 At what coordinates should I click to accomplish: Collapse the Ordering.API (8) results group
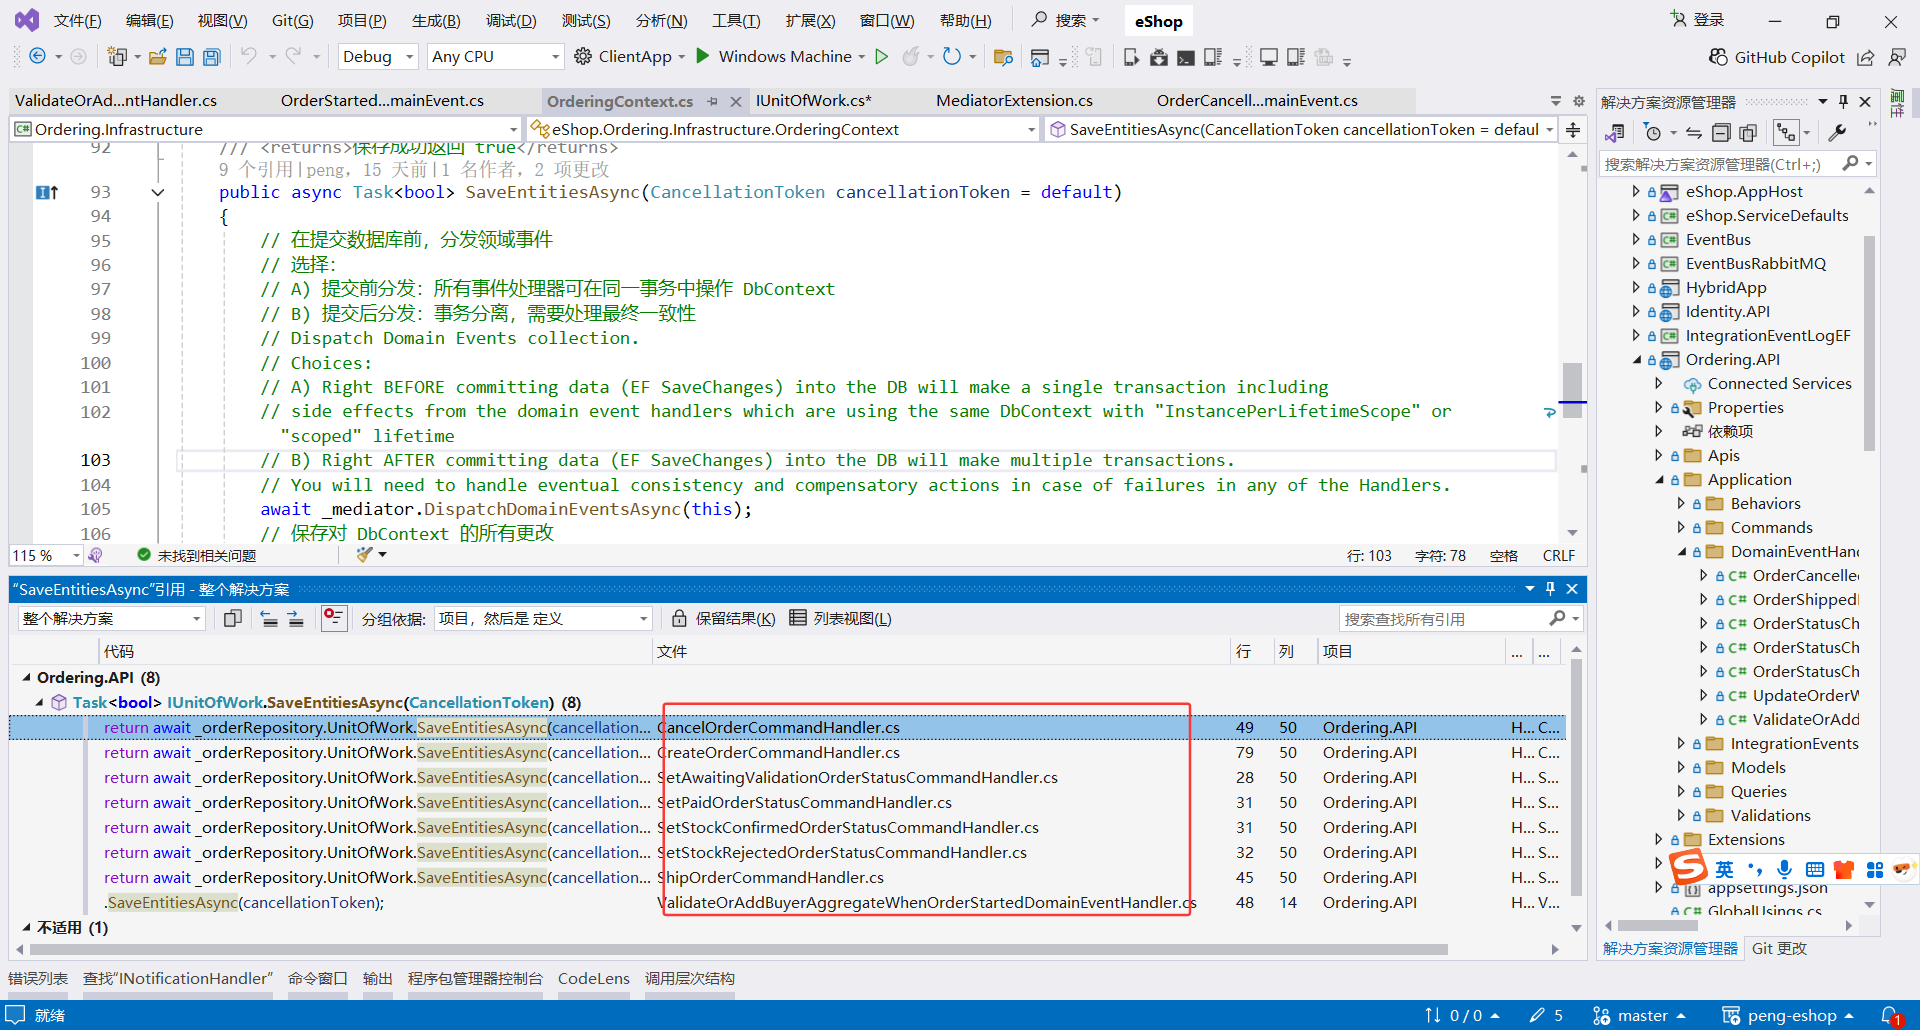tap(27, 678)
